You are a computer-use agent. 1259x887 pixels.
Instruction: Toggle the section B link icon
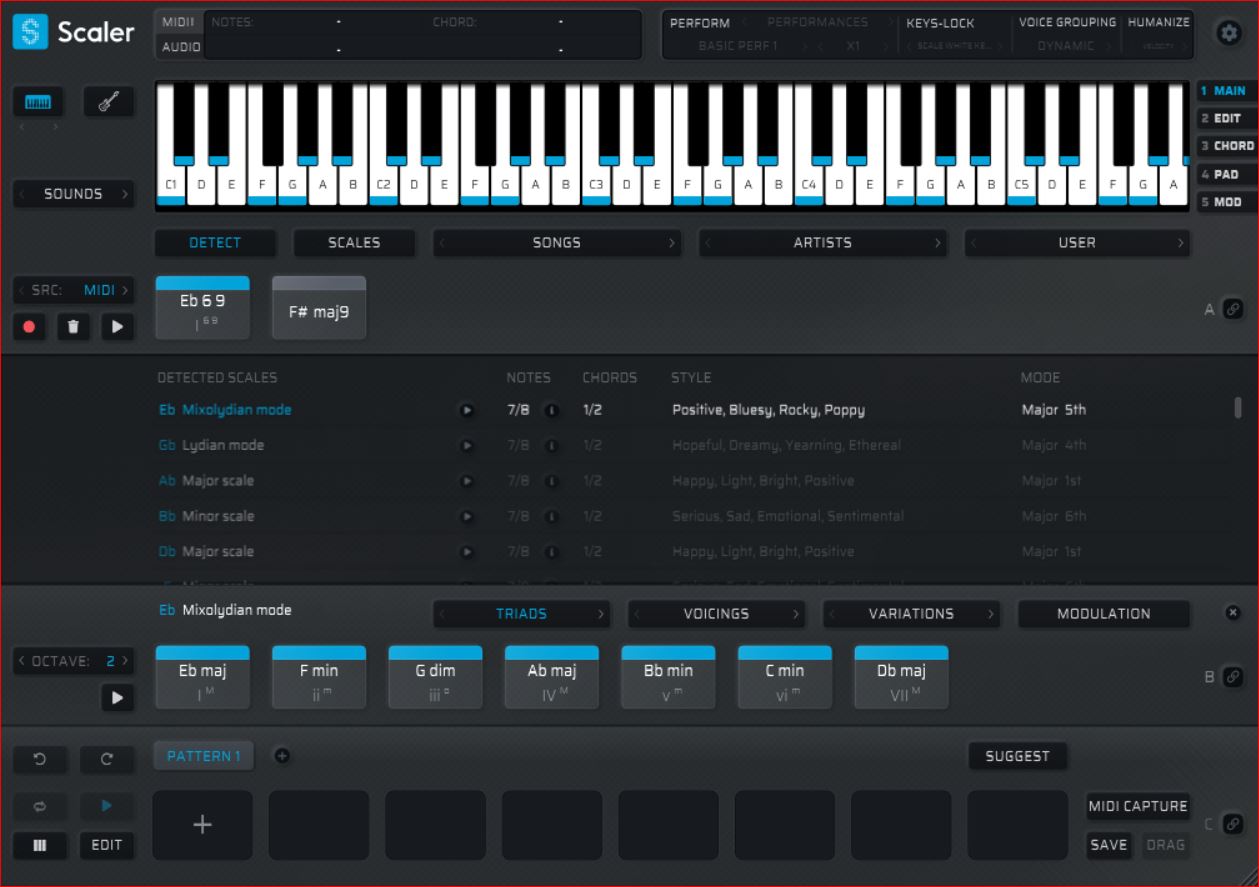[x=1233, y=677]
